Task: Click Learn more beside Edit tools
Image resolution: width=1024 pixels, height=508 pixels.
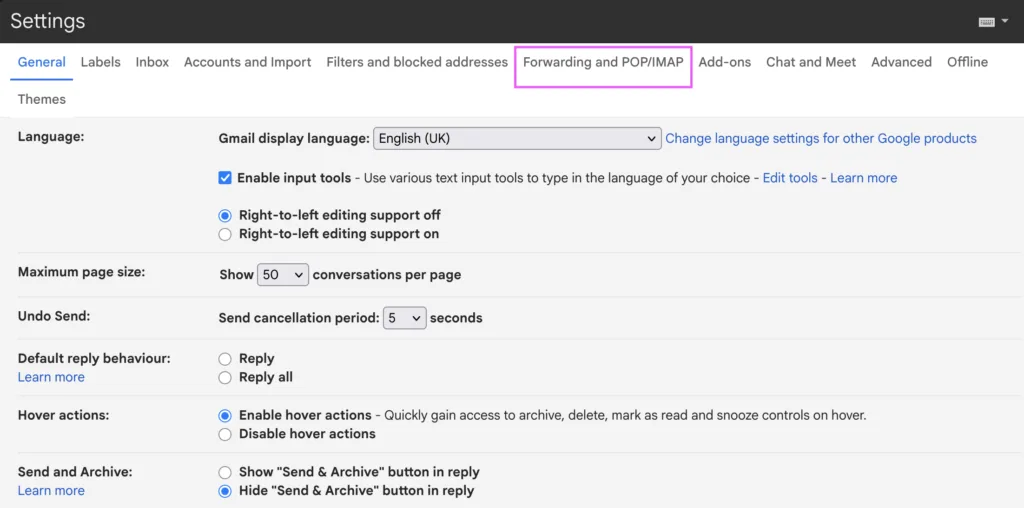Action: click(863, 178)
